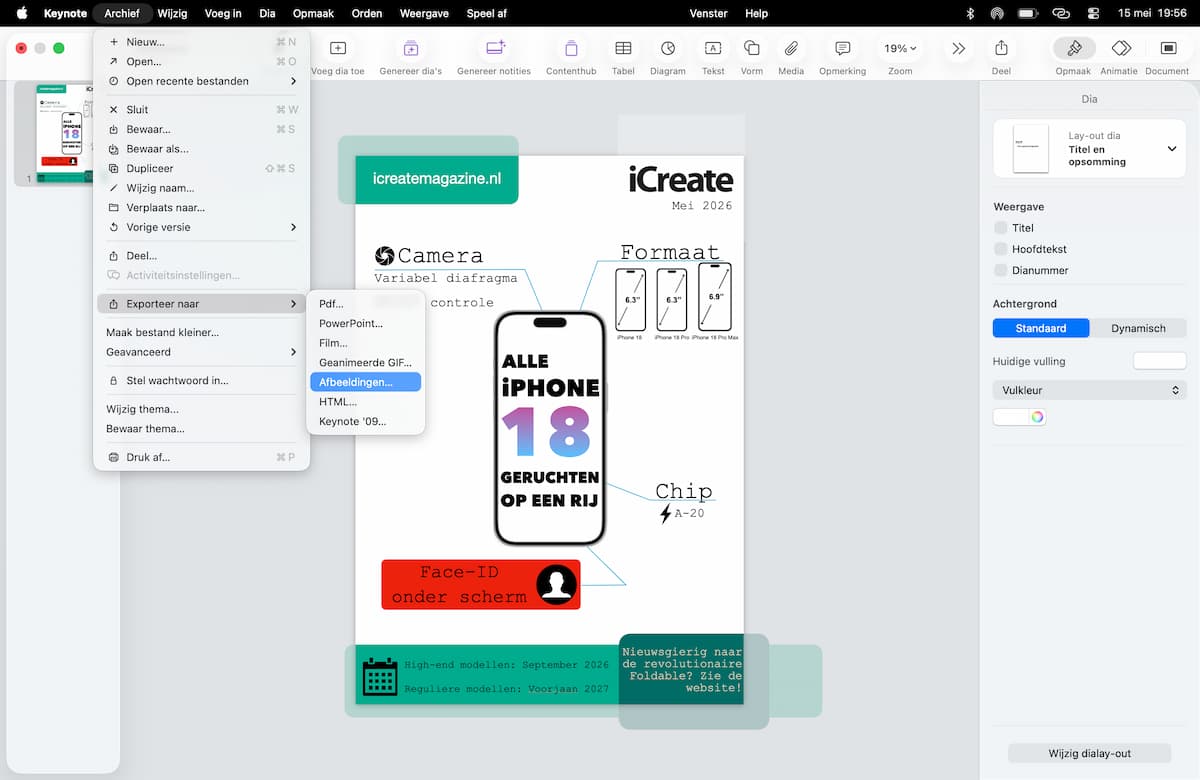Select Keynote '09… export option
The height and width of the screenshot is (780, 1200).
pyautogui.click(x=365, y=421)
